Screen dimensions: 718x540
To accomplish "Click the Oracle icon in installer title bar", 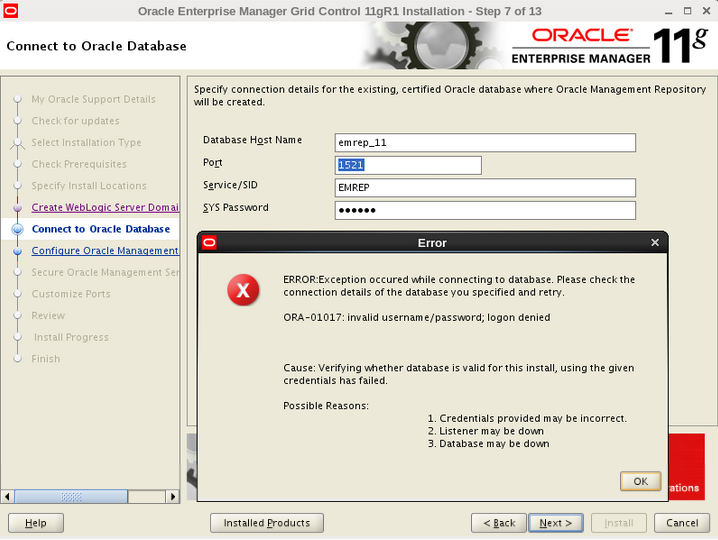I will pos(11,11).
